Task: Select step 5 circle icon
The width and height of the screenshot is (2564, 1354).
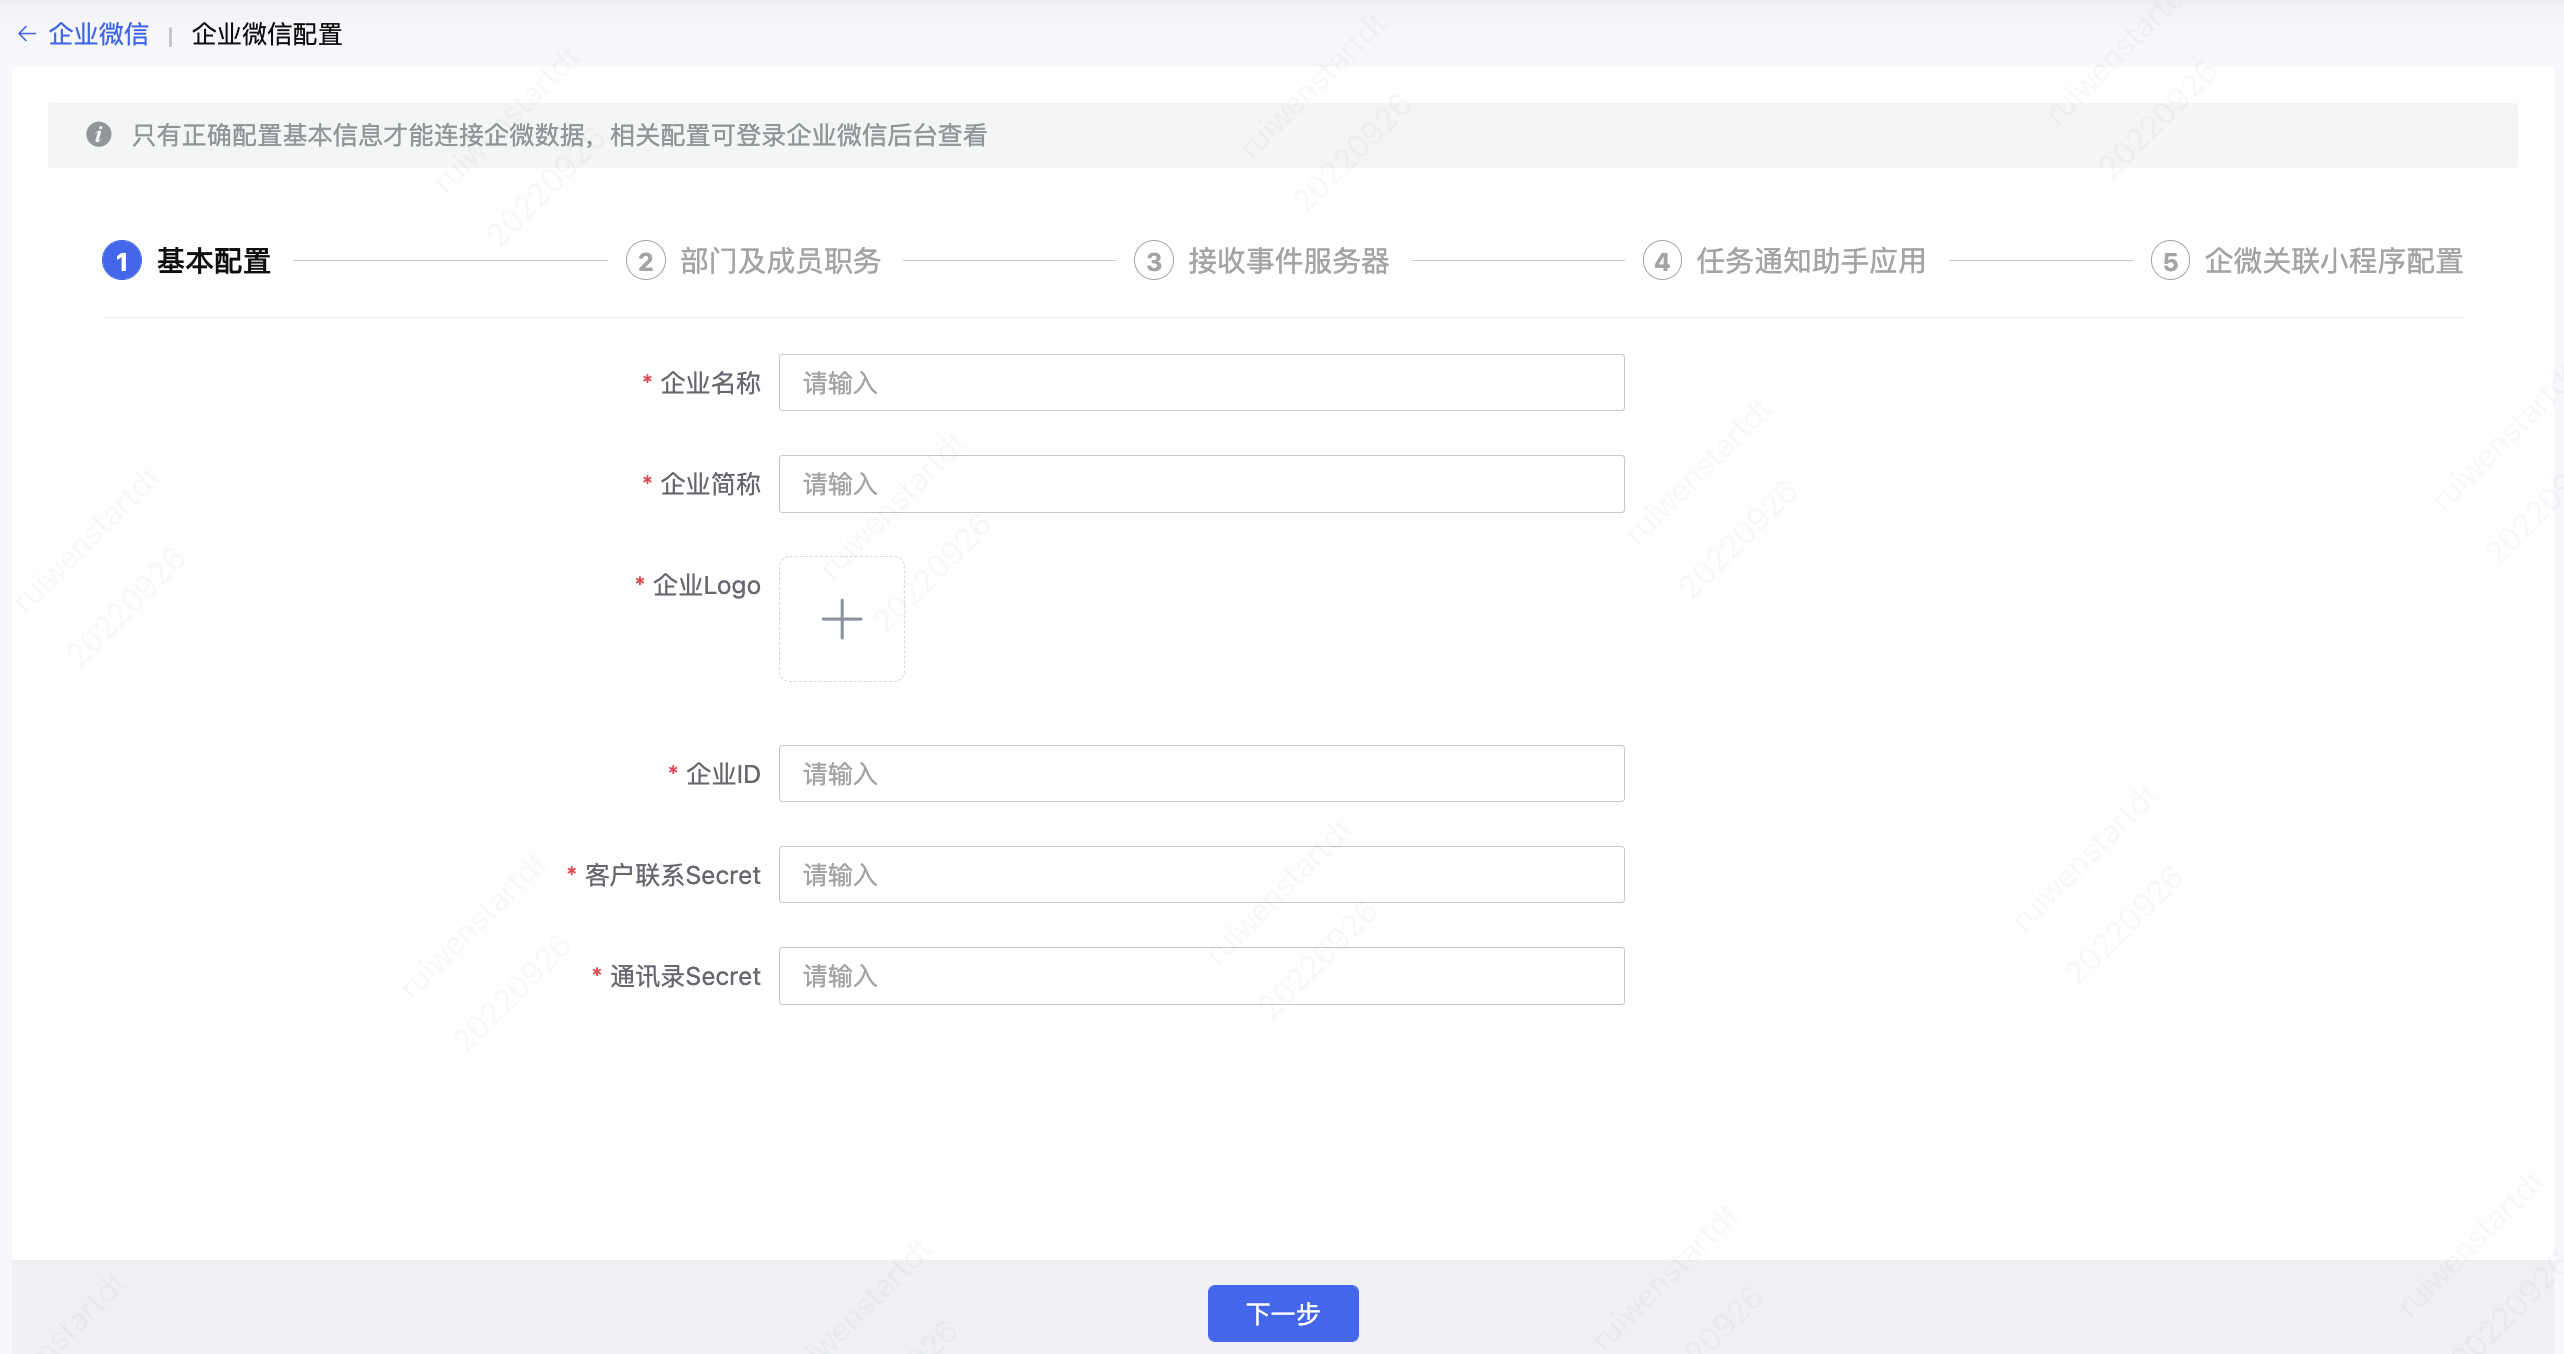Action: [2169, 261]
